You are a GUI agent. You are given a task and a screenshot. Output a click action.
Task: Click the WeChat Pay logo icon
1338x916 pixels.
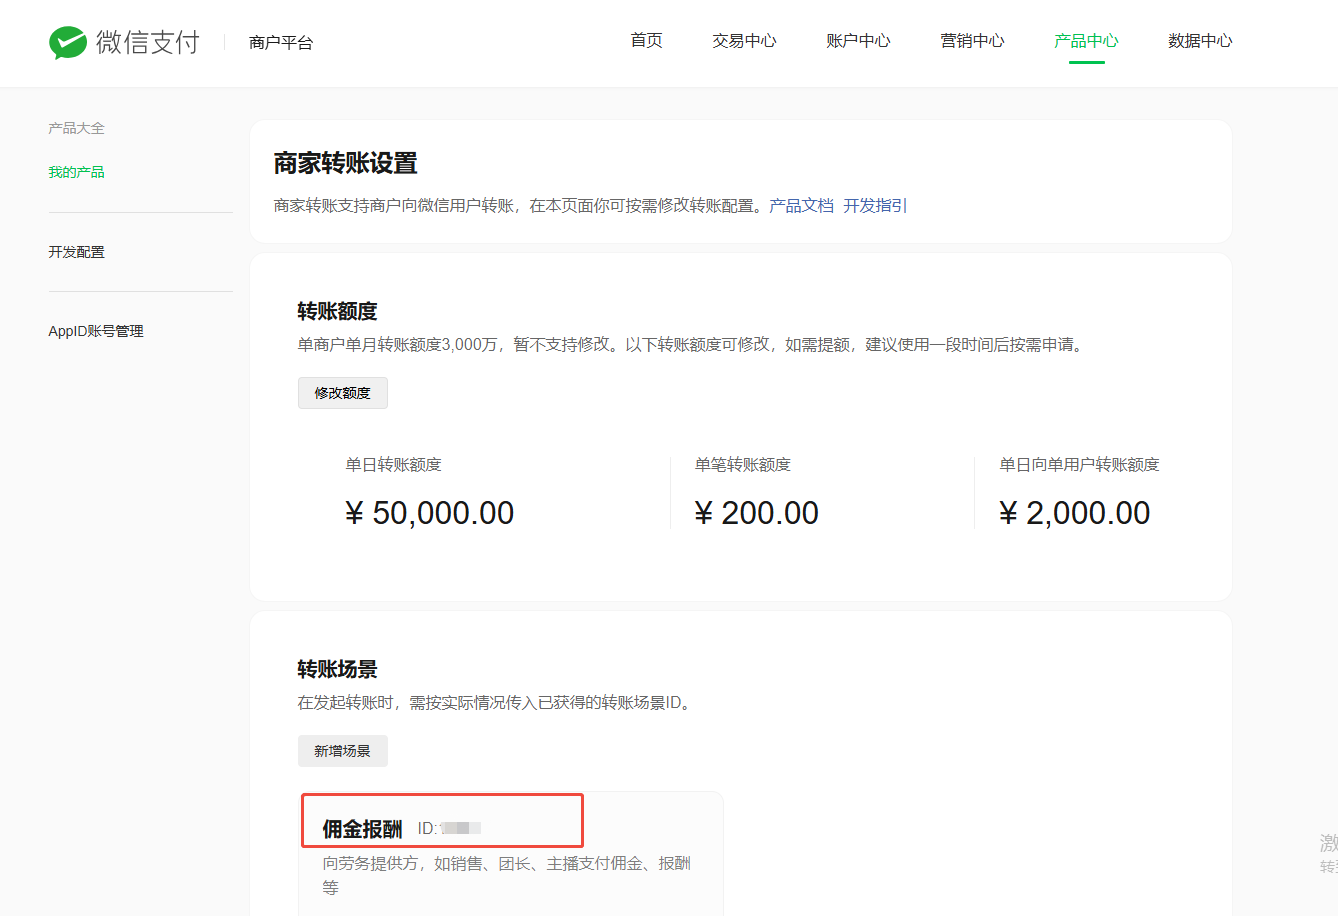[68, 42]
